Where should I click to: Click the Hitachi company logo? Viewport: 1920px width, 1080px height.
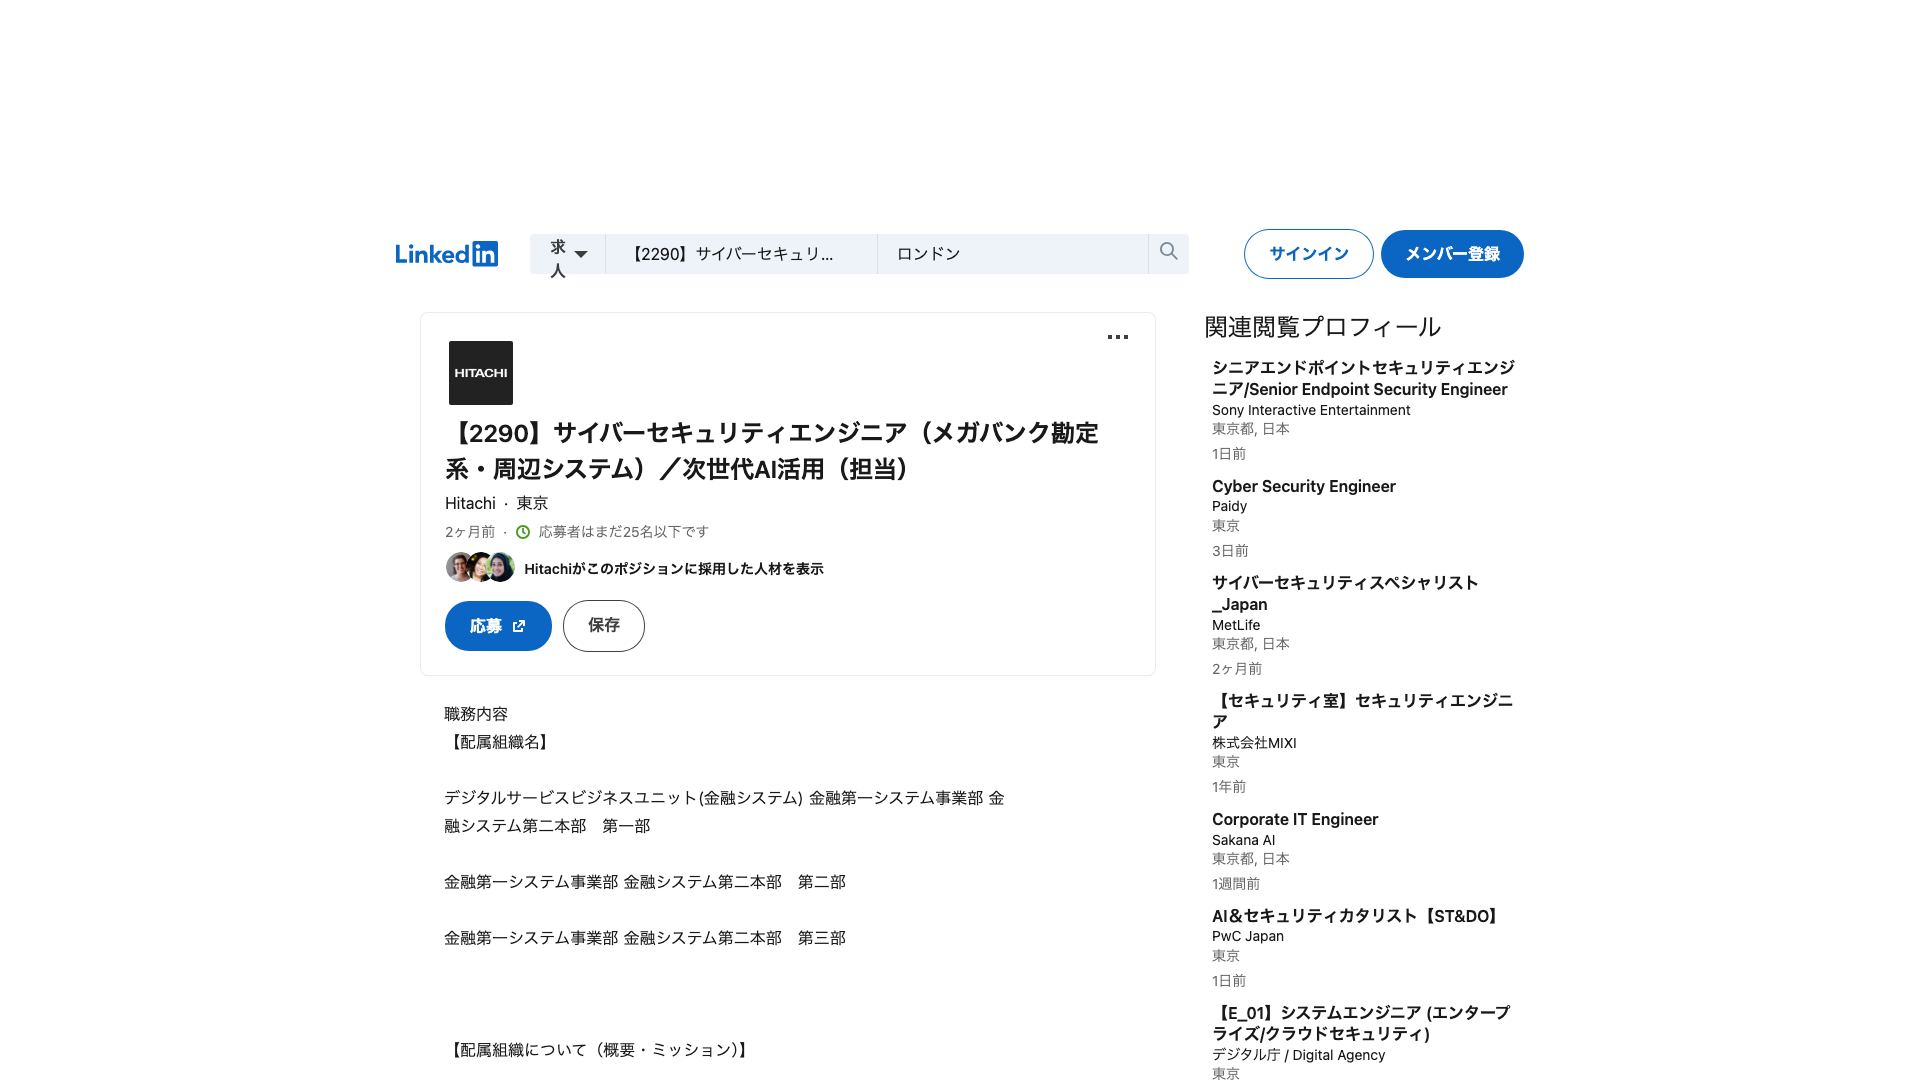click(481, 373)
